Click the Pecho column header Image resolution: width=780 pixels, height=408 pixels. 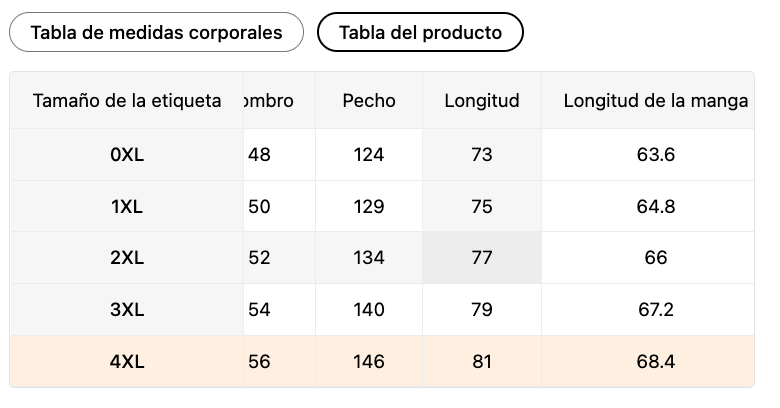point(369,101)
